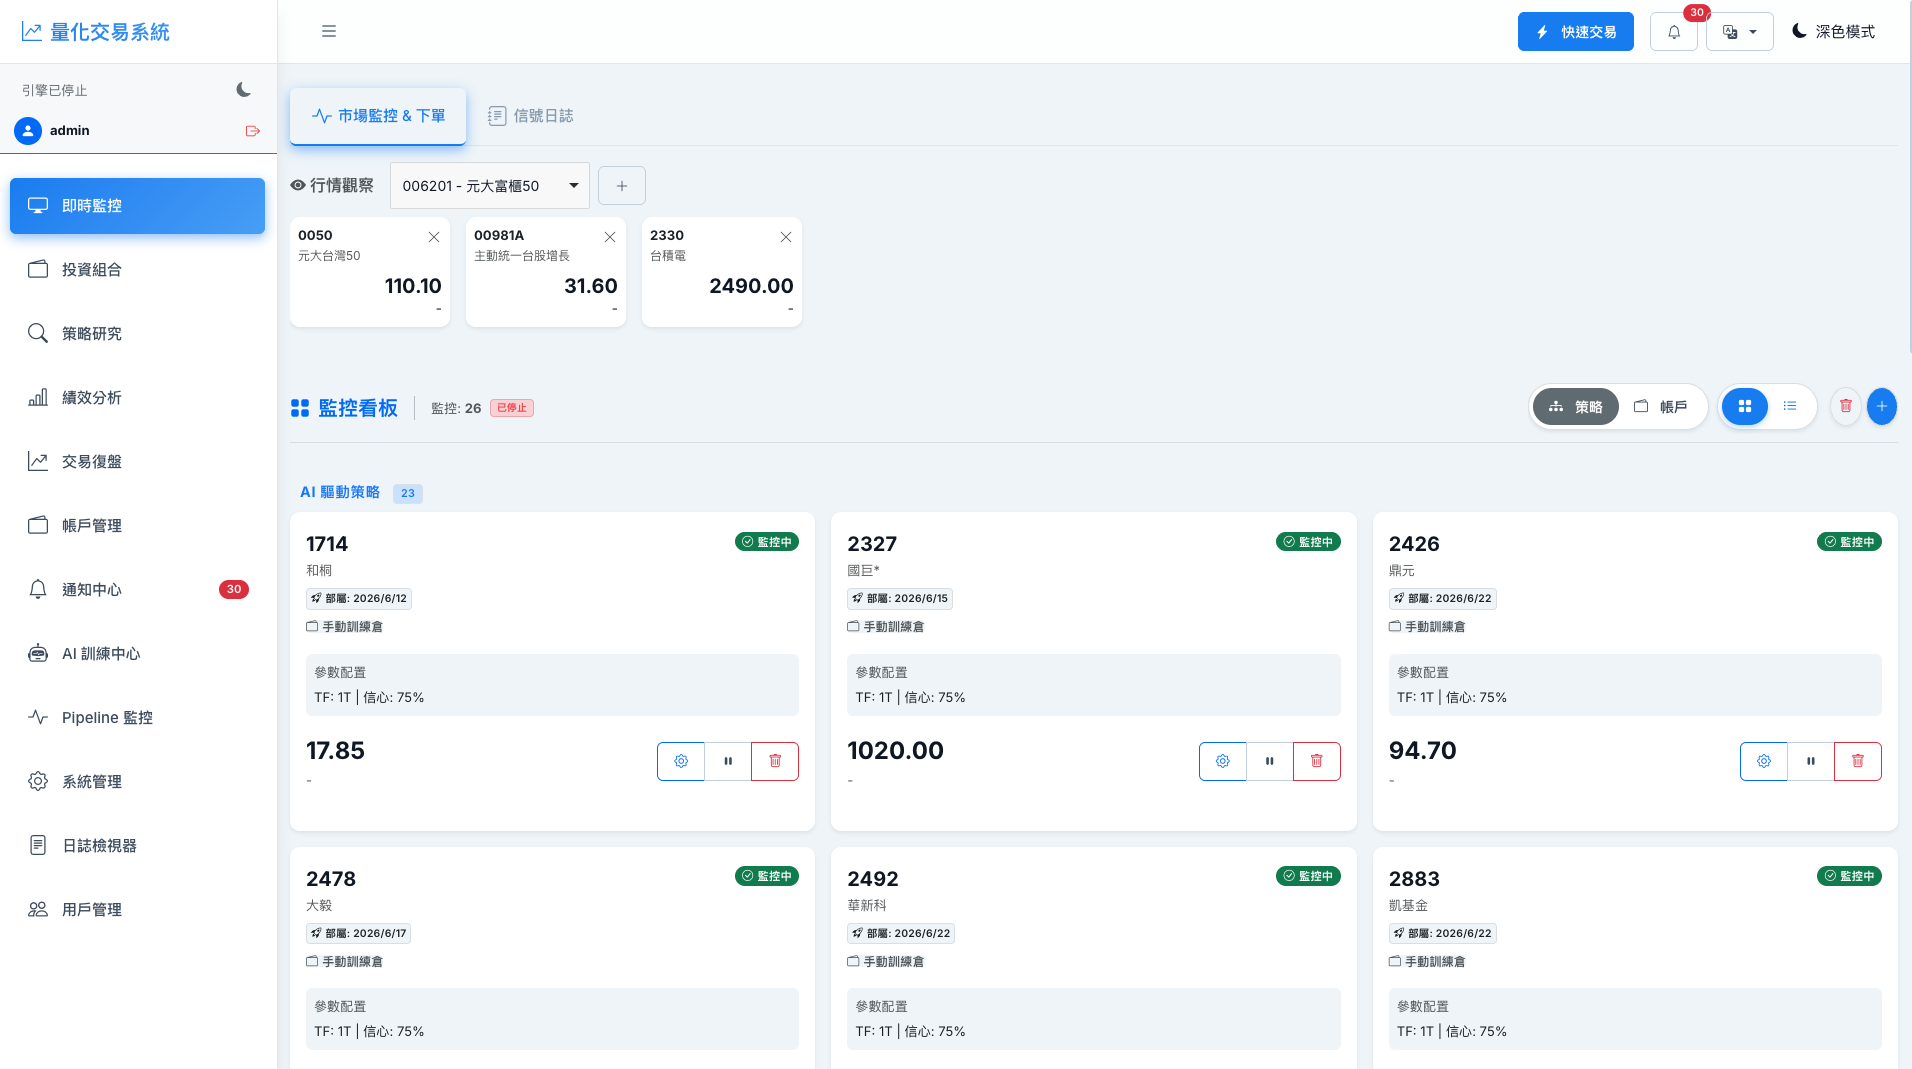Delete strategy 2426 with trash icon
The height and width of the screenshot is (1069, 1912).
tap(1857, 761)
